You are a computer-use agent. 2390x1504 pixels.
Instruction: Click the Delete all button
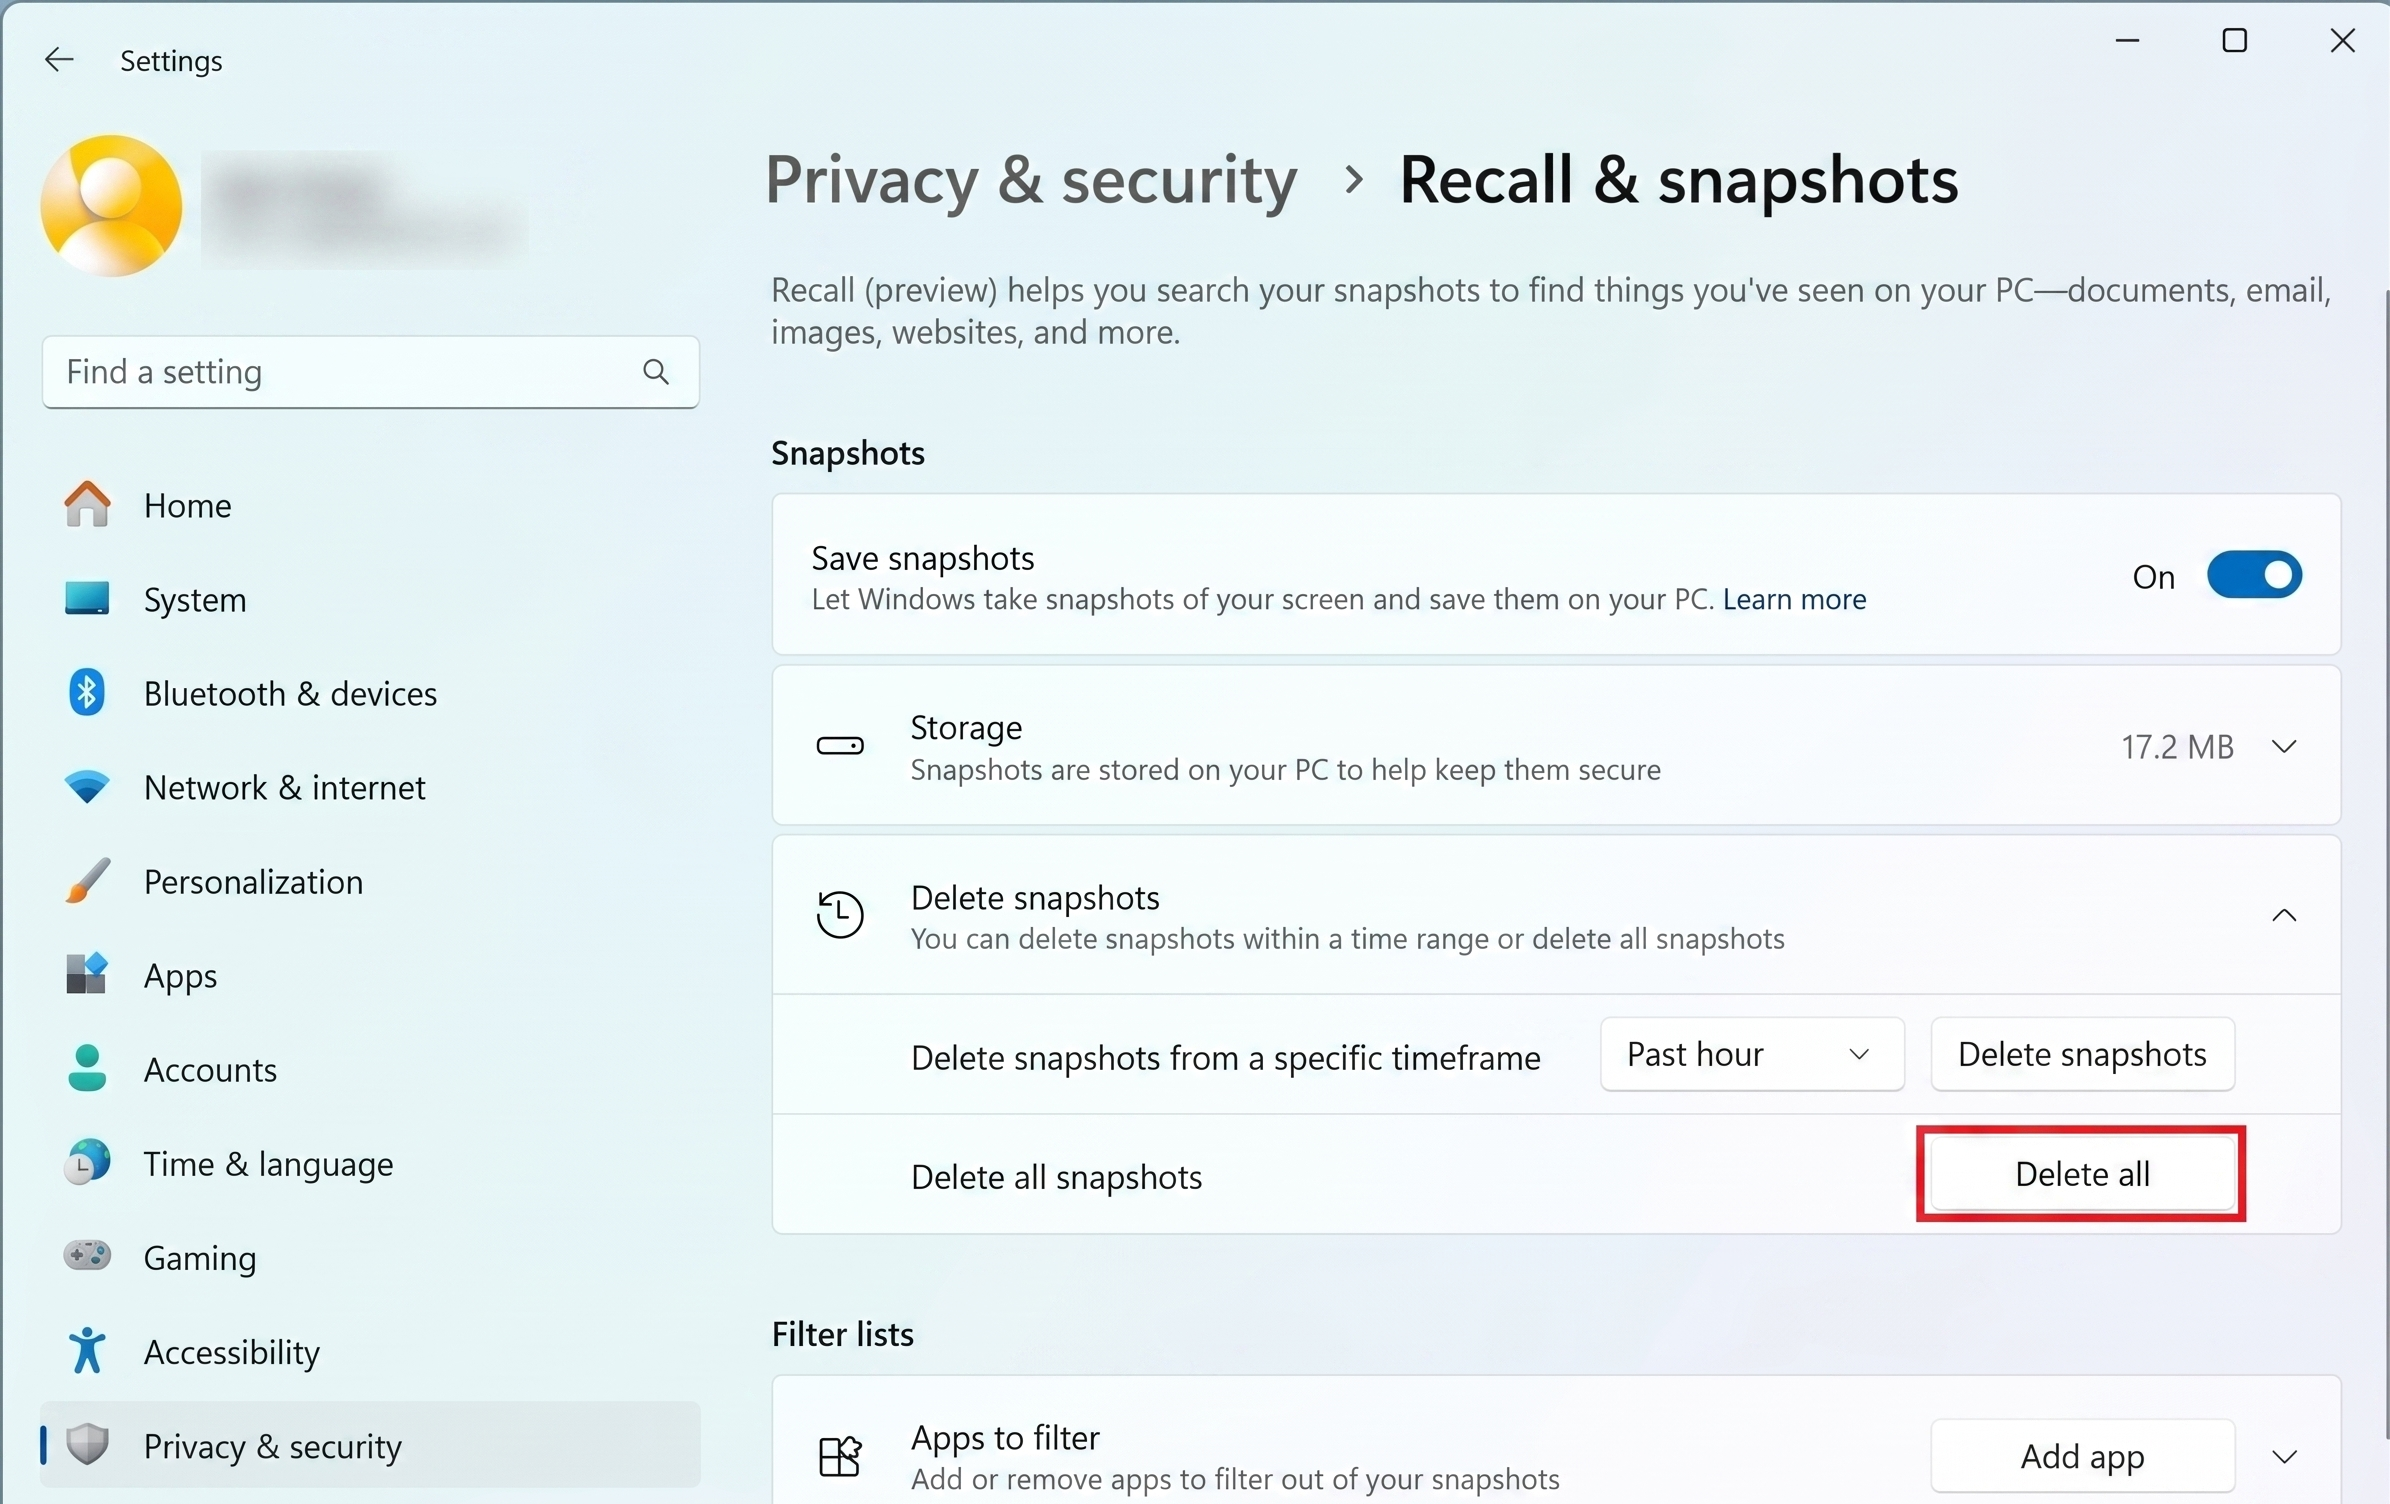2081,1174
